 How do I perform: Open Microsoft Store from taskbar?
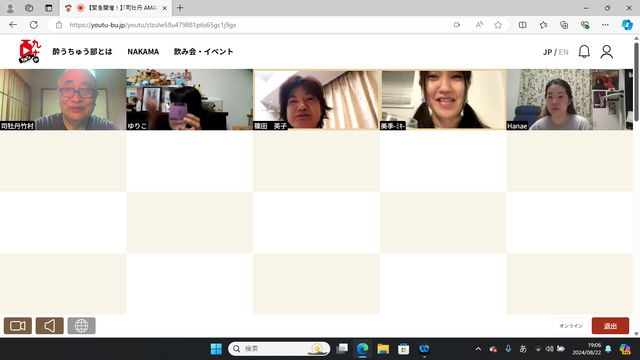click(x=403, y=349)
